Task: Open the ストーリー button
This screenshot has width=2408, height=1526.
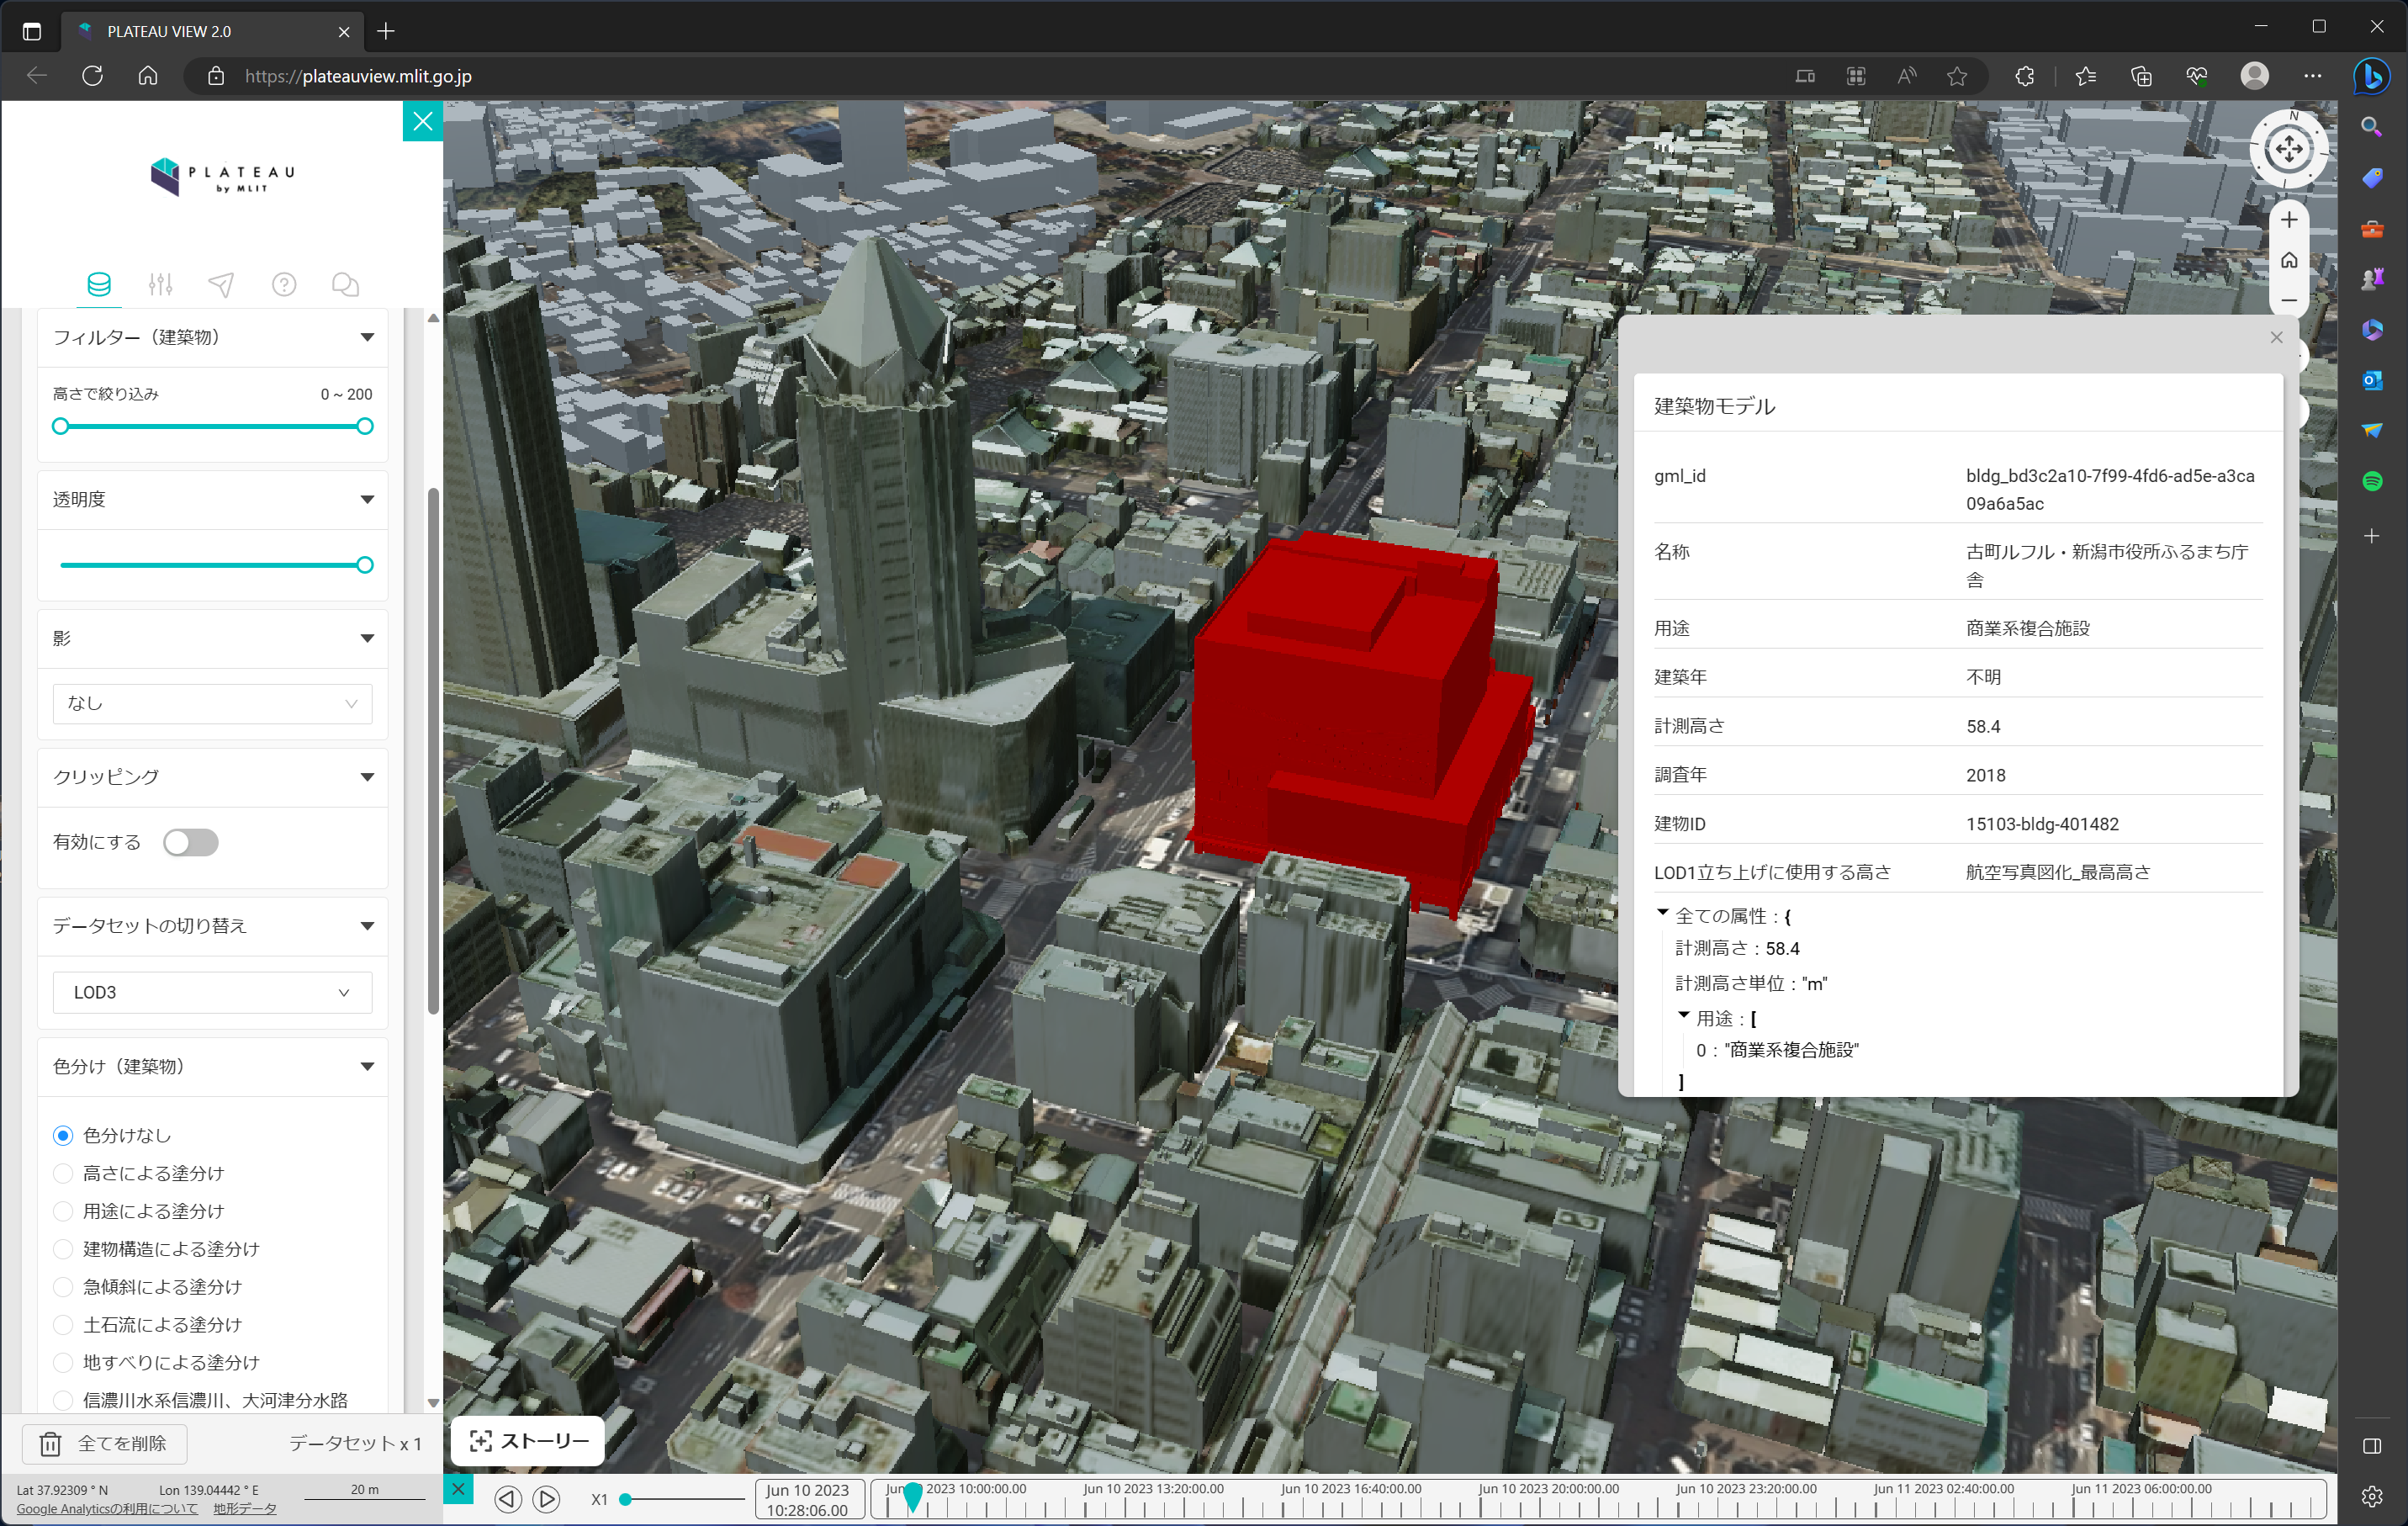Action: (x=527, y=1441)
